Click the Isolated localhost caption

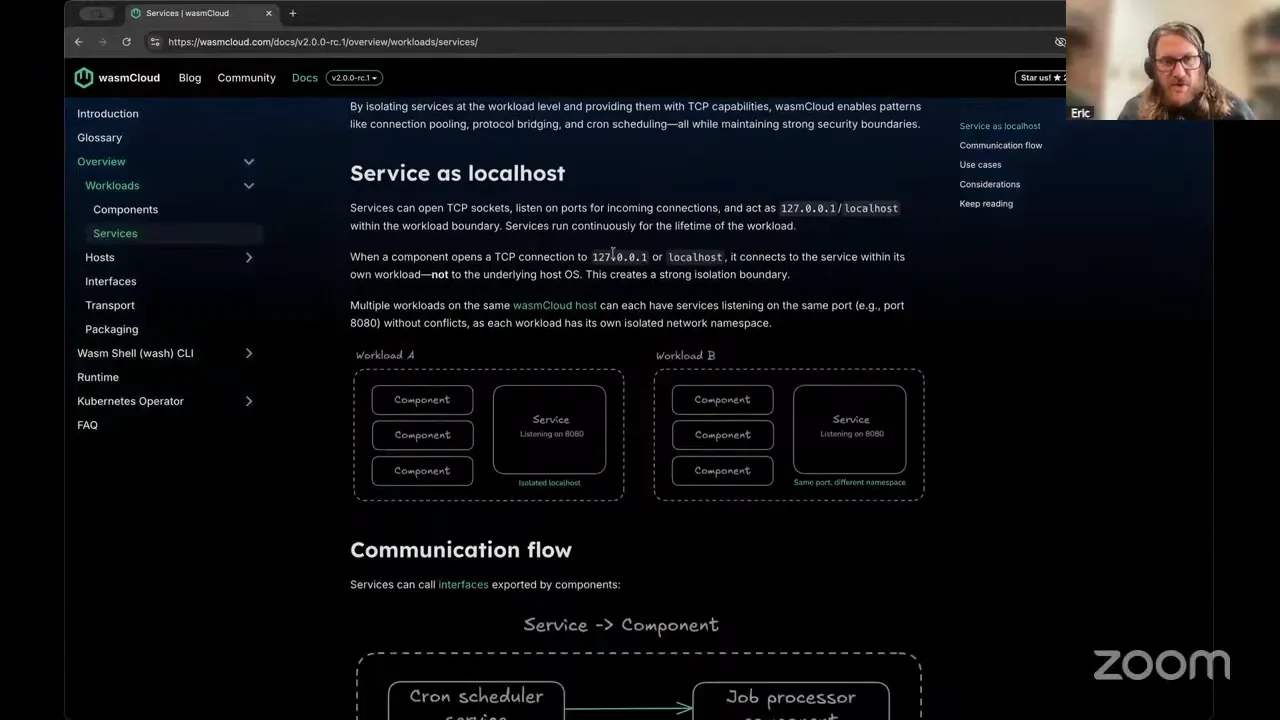click(549, 483)
